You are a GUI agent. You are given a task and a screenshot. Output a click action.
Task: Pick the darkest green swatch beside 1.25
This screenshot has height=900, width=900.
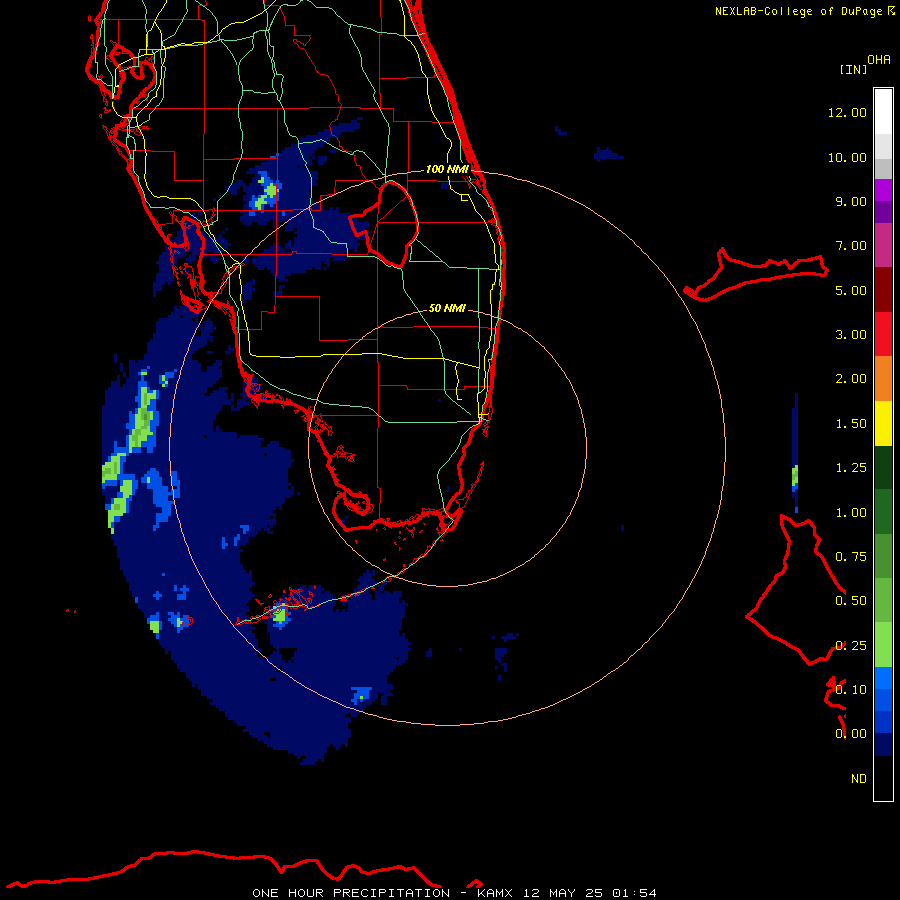click(883, 467)
